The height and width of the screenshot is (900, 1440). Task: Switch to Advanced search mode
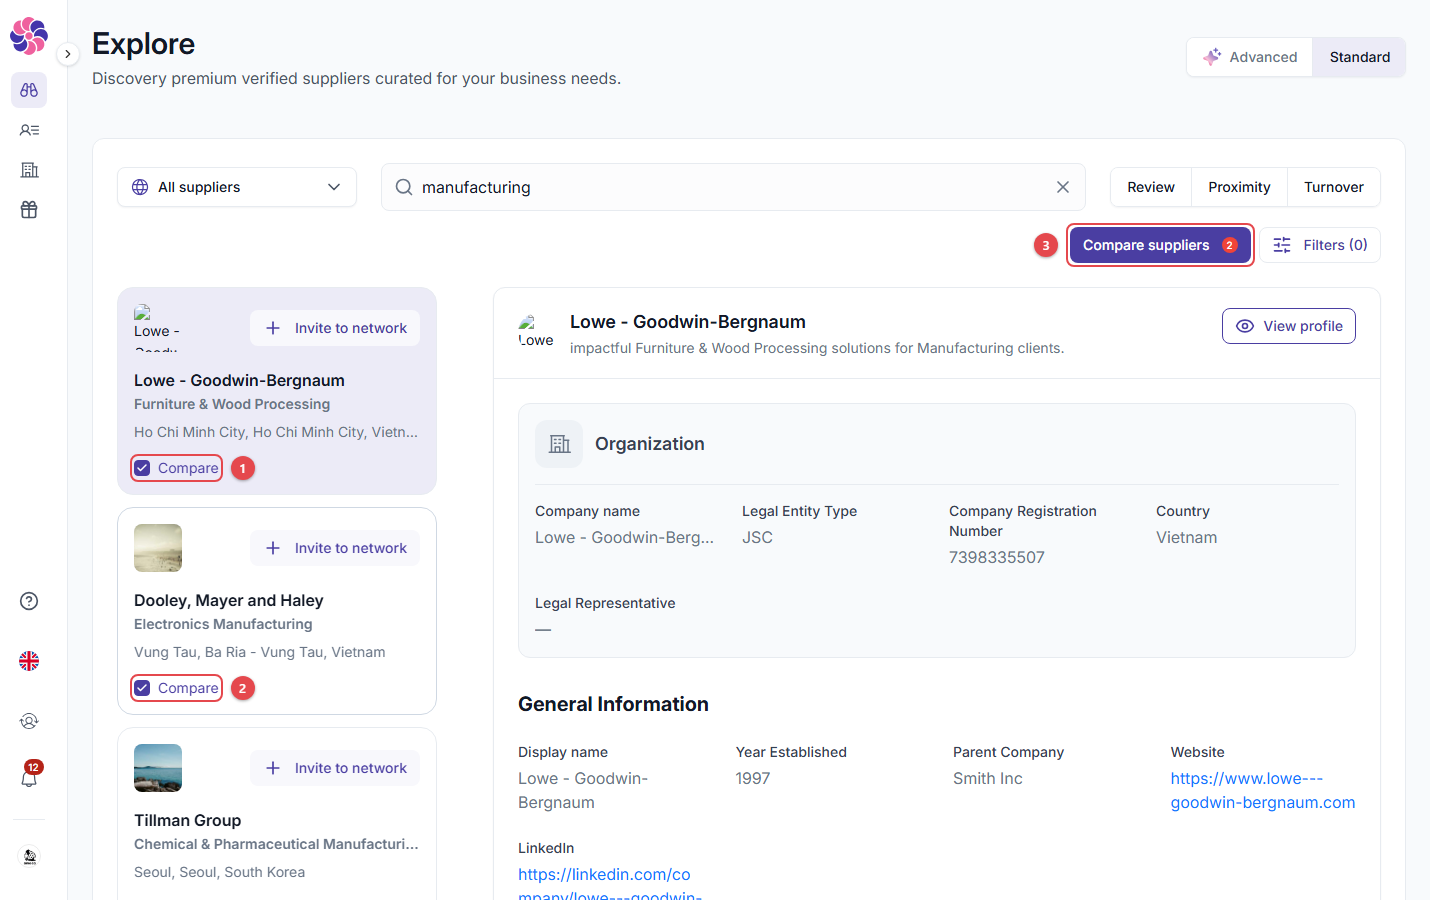1250,57
